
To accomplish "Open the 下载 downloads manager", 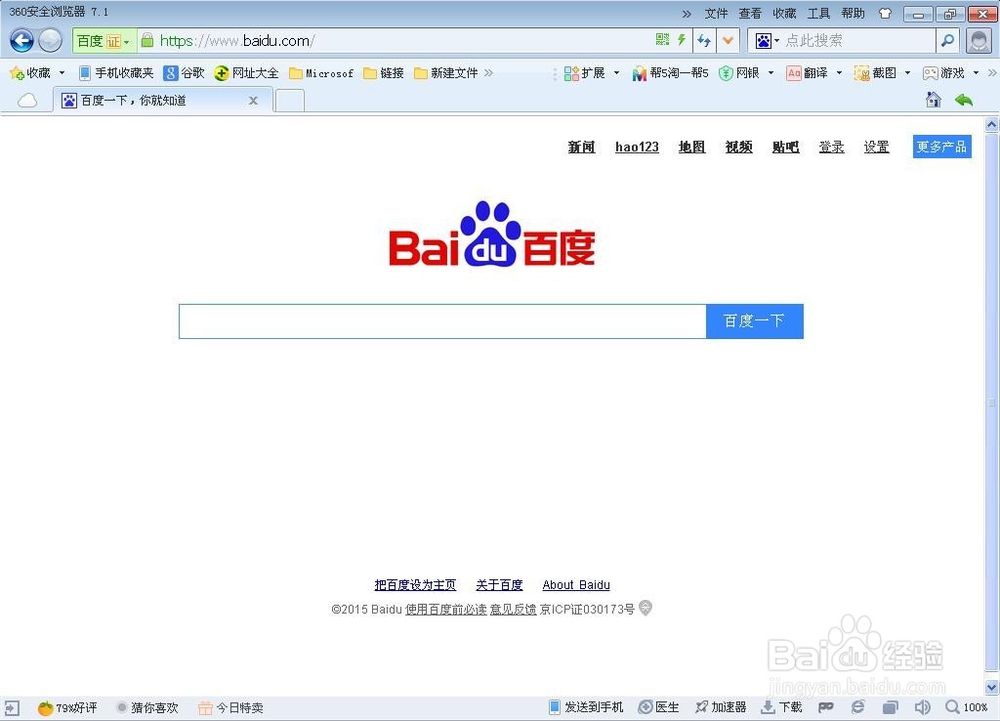I will tap(782, 707).
